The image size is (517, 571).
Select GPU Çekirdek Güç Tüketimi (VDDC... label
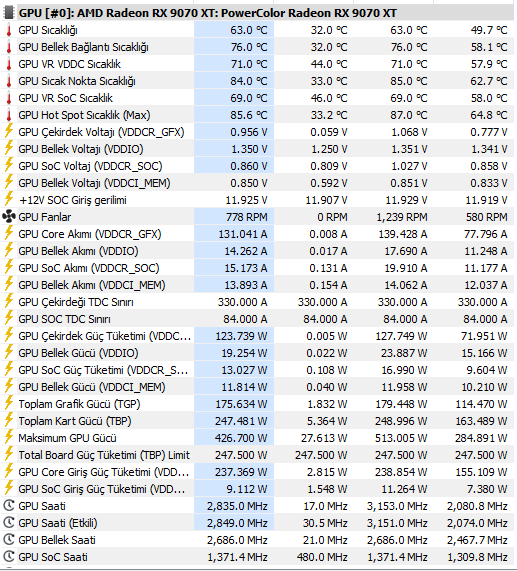pos(104,336)
